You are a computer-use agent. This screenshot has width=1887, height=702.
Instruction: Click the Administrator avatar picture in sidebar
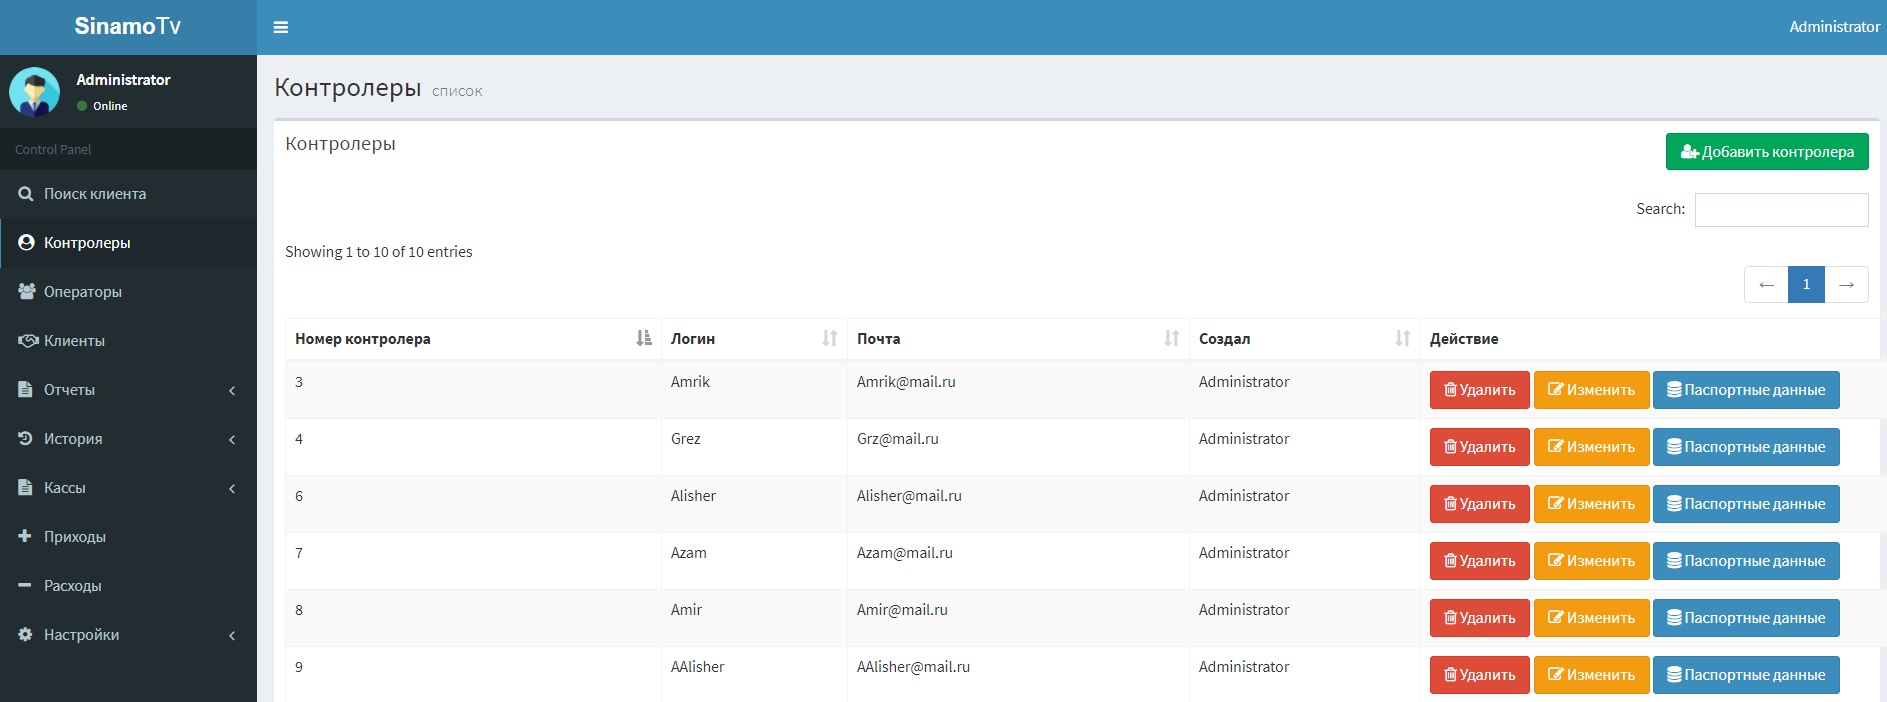(x=35, y=92)
